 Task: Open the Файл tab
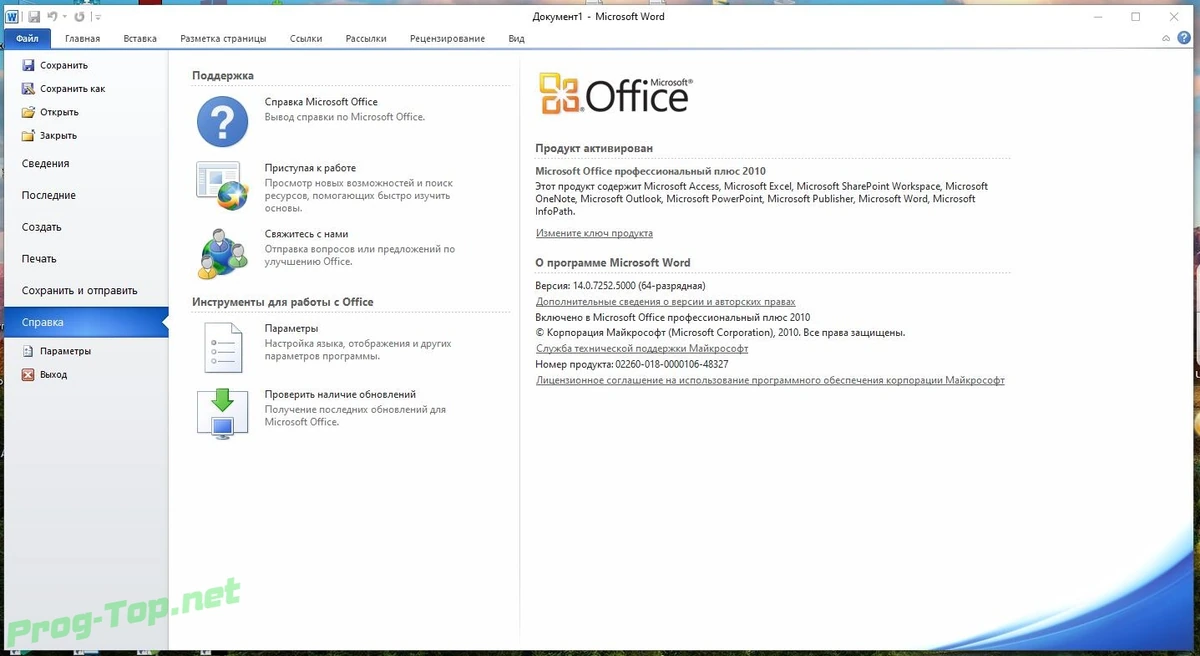27,38
